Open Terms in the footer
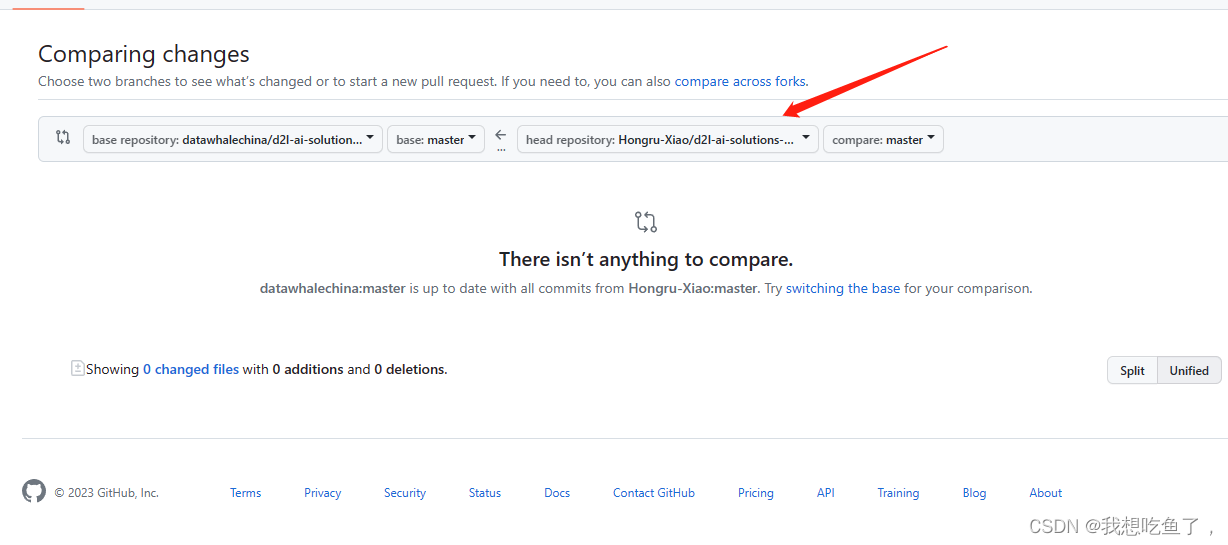 point(245,493)
